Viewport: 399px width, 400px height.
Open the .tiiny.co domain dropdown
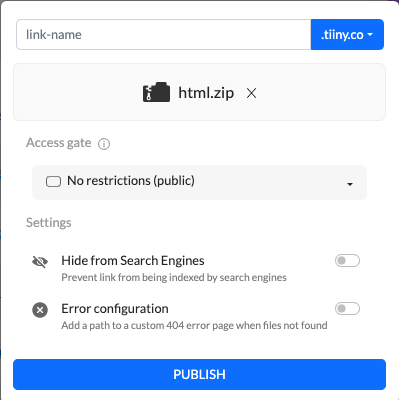click(347, 34)
